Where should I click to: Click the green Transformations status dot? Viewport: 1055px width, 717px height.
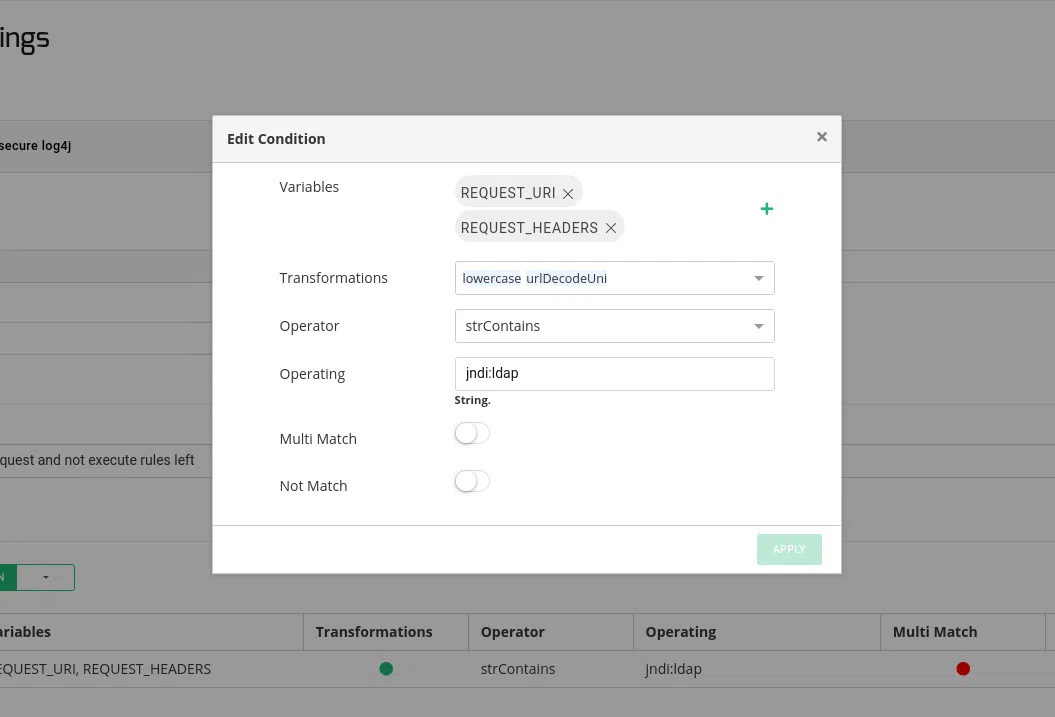coord(386,669)
